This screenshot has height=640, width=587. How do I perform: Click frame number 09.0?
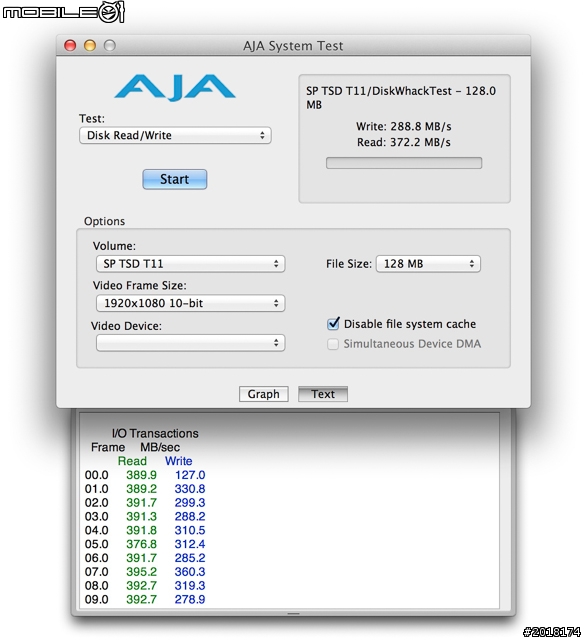coord(97,600)
